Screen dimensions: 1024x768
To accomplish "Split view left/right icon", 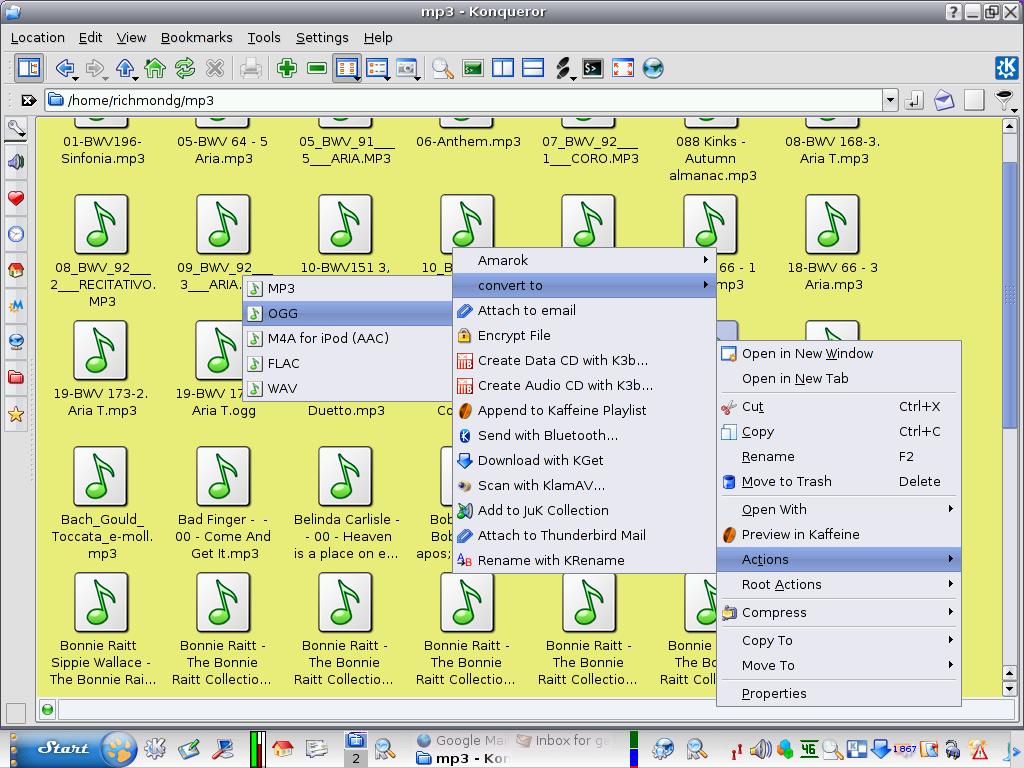I will tap(503, 68).
